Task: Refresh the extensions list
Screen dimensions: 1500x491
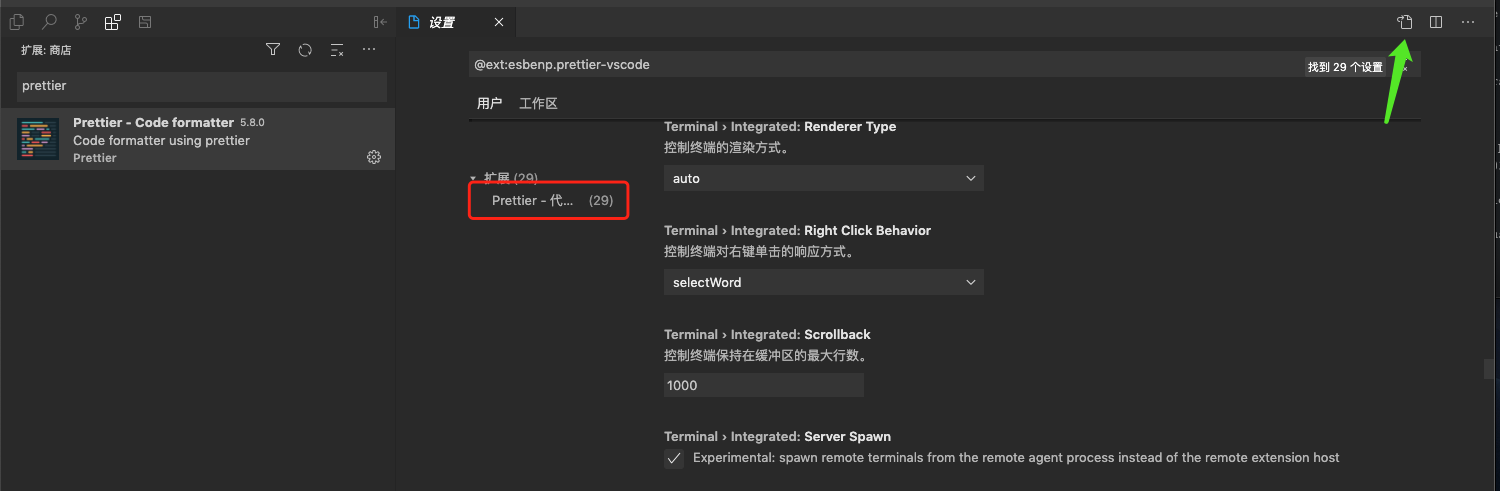Action: tap(305, 50)
